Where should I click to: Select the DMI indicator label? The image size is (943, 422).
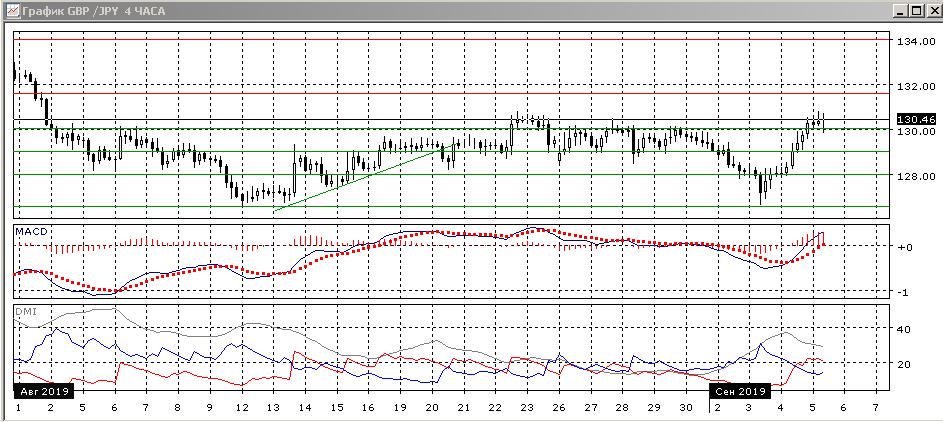tap(25, 312)
